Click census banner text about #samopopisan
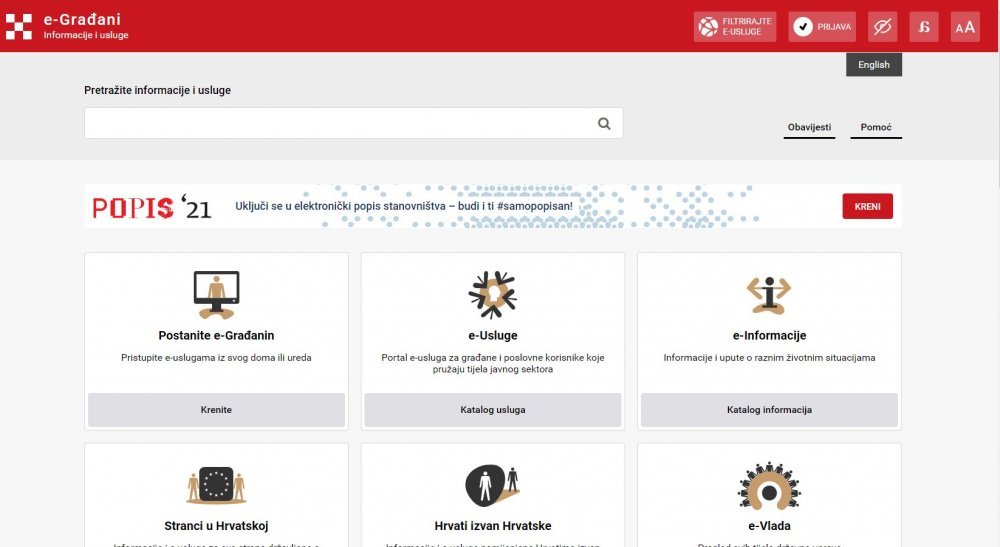The image size is (1000, 547). (x=404, y=206)
